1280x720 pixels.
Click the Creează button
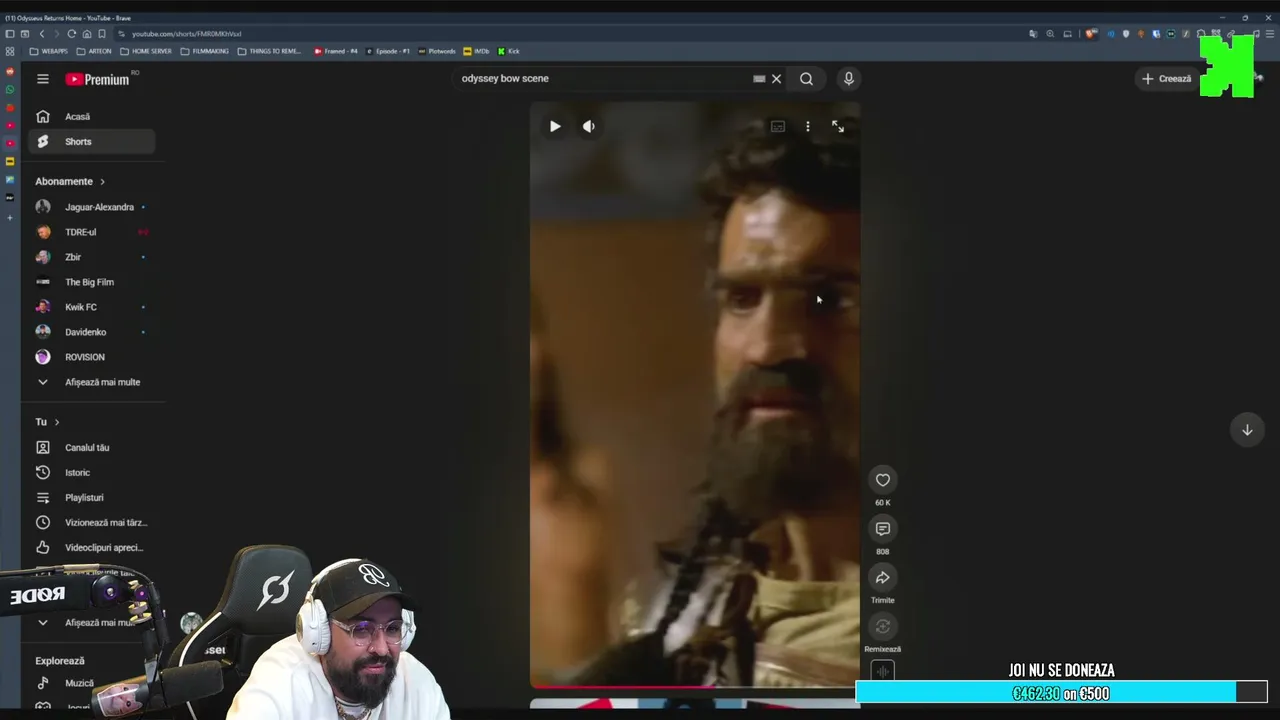point(1167,79)
